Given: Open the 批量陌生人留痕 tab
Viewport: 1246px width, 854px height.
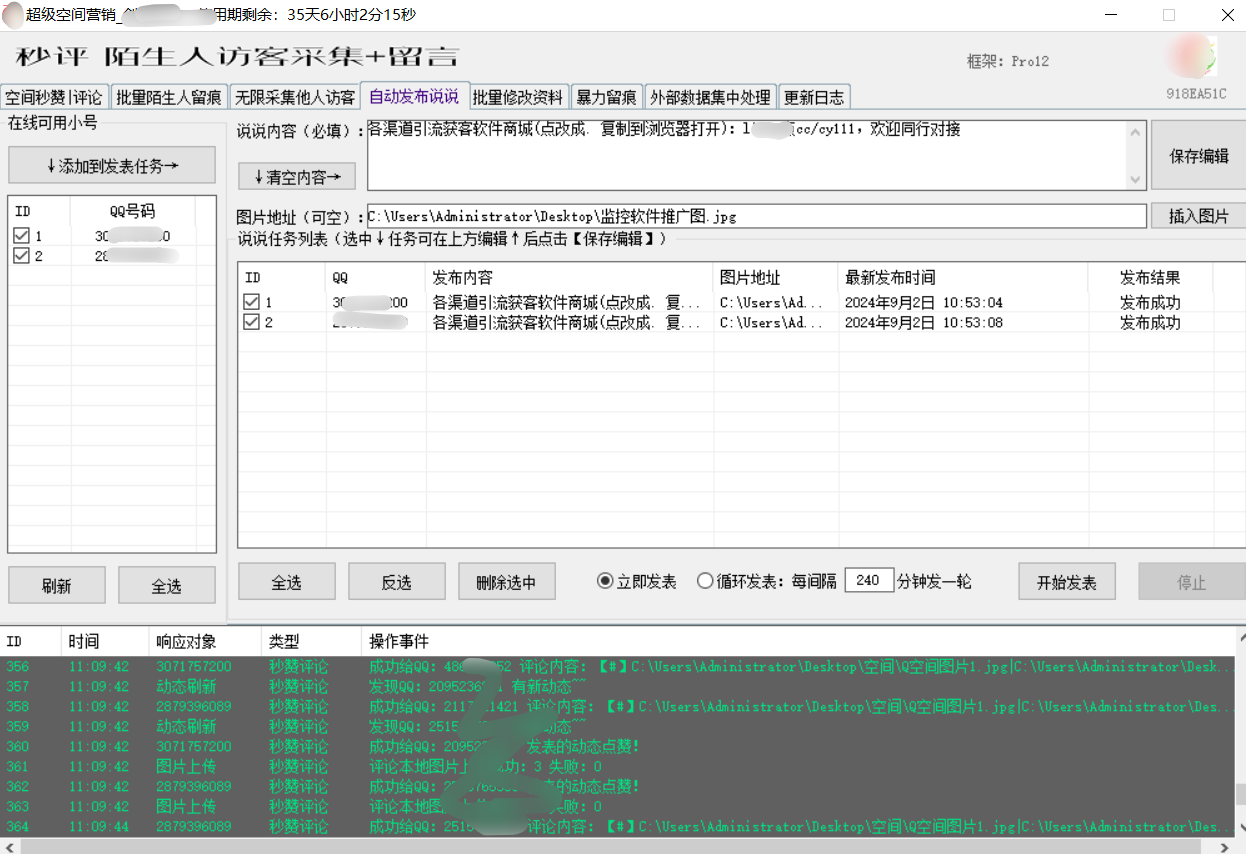Looking at the screenshot, I should click(168, 97).
